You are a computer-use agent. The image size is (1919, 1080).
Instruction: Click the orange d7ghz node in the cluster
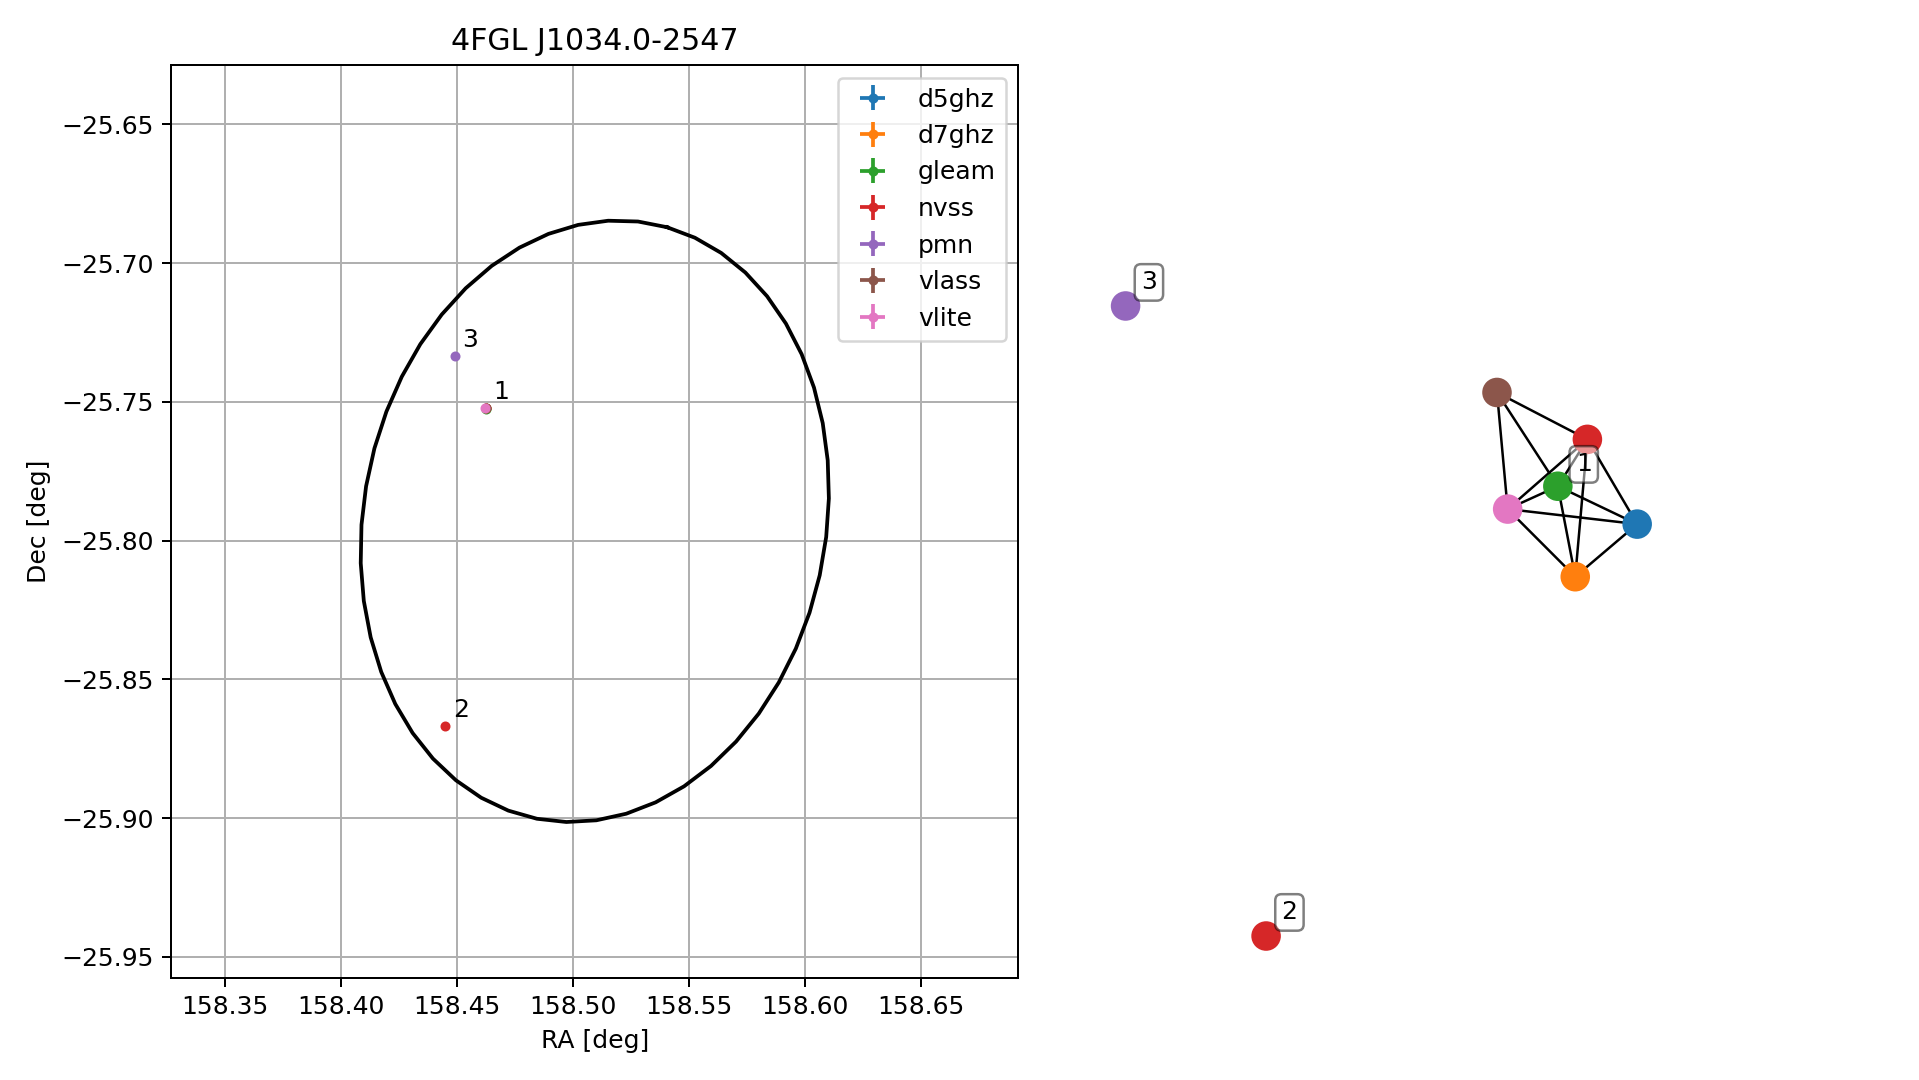coord(1575,577)
